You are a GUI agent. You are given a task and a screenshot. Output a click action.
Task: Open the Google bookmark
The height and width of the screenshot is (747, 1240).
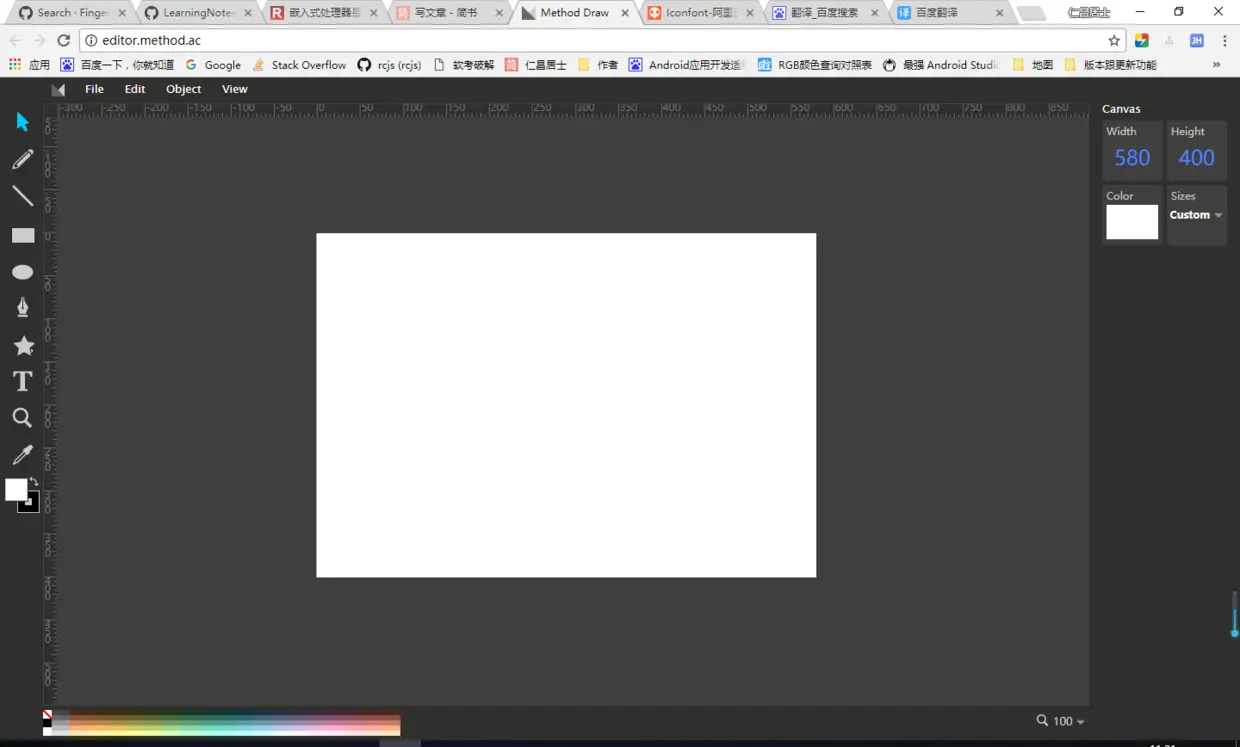213,65
